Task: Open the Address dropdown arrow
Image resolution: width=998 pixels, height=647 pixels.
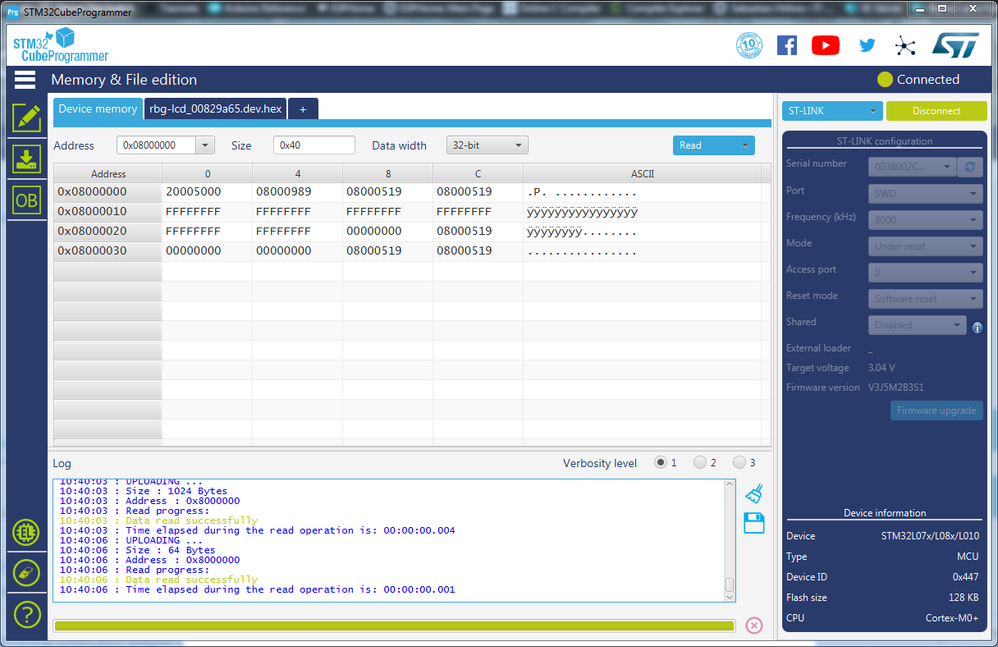Action: [x=205, y=145]
